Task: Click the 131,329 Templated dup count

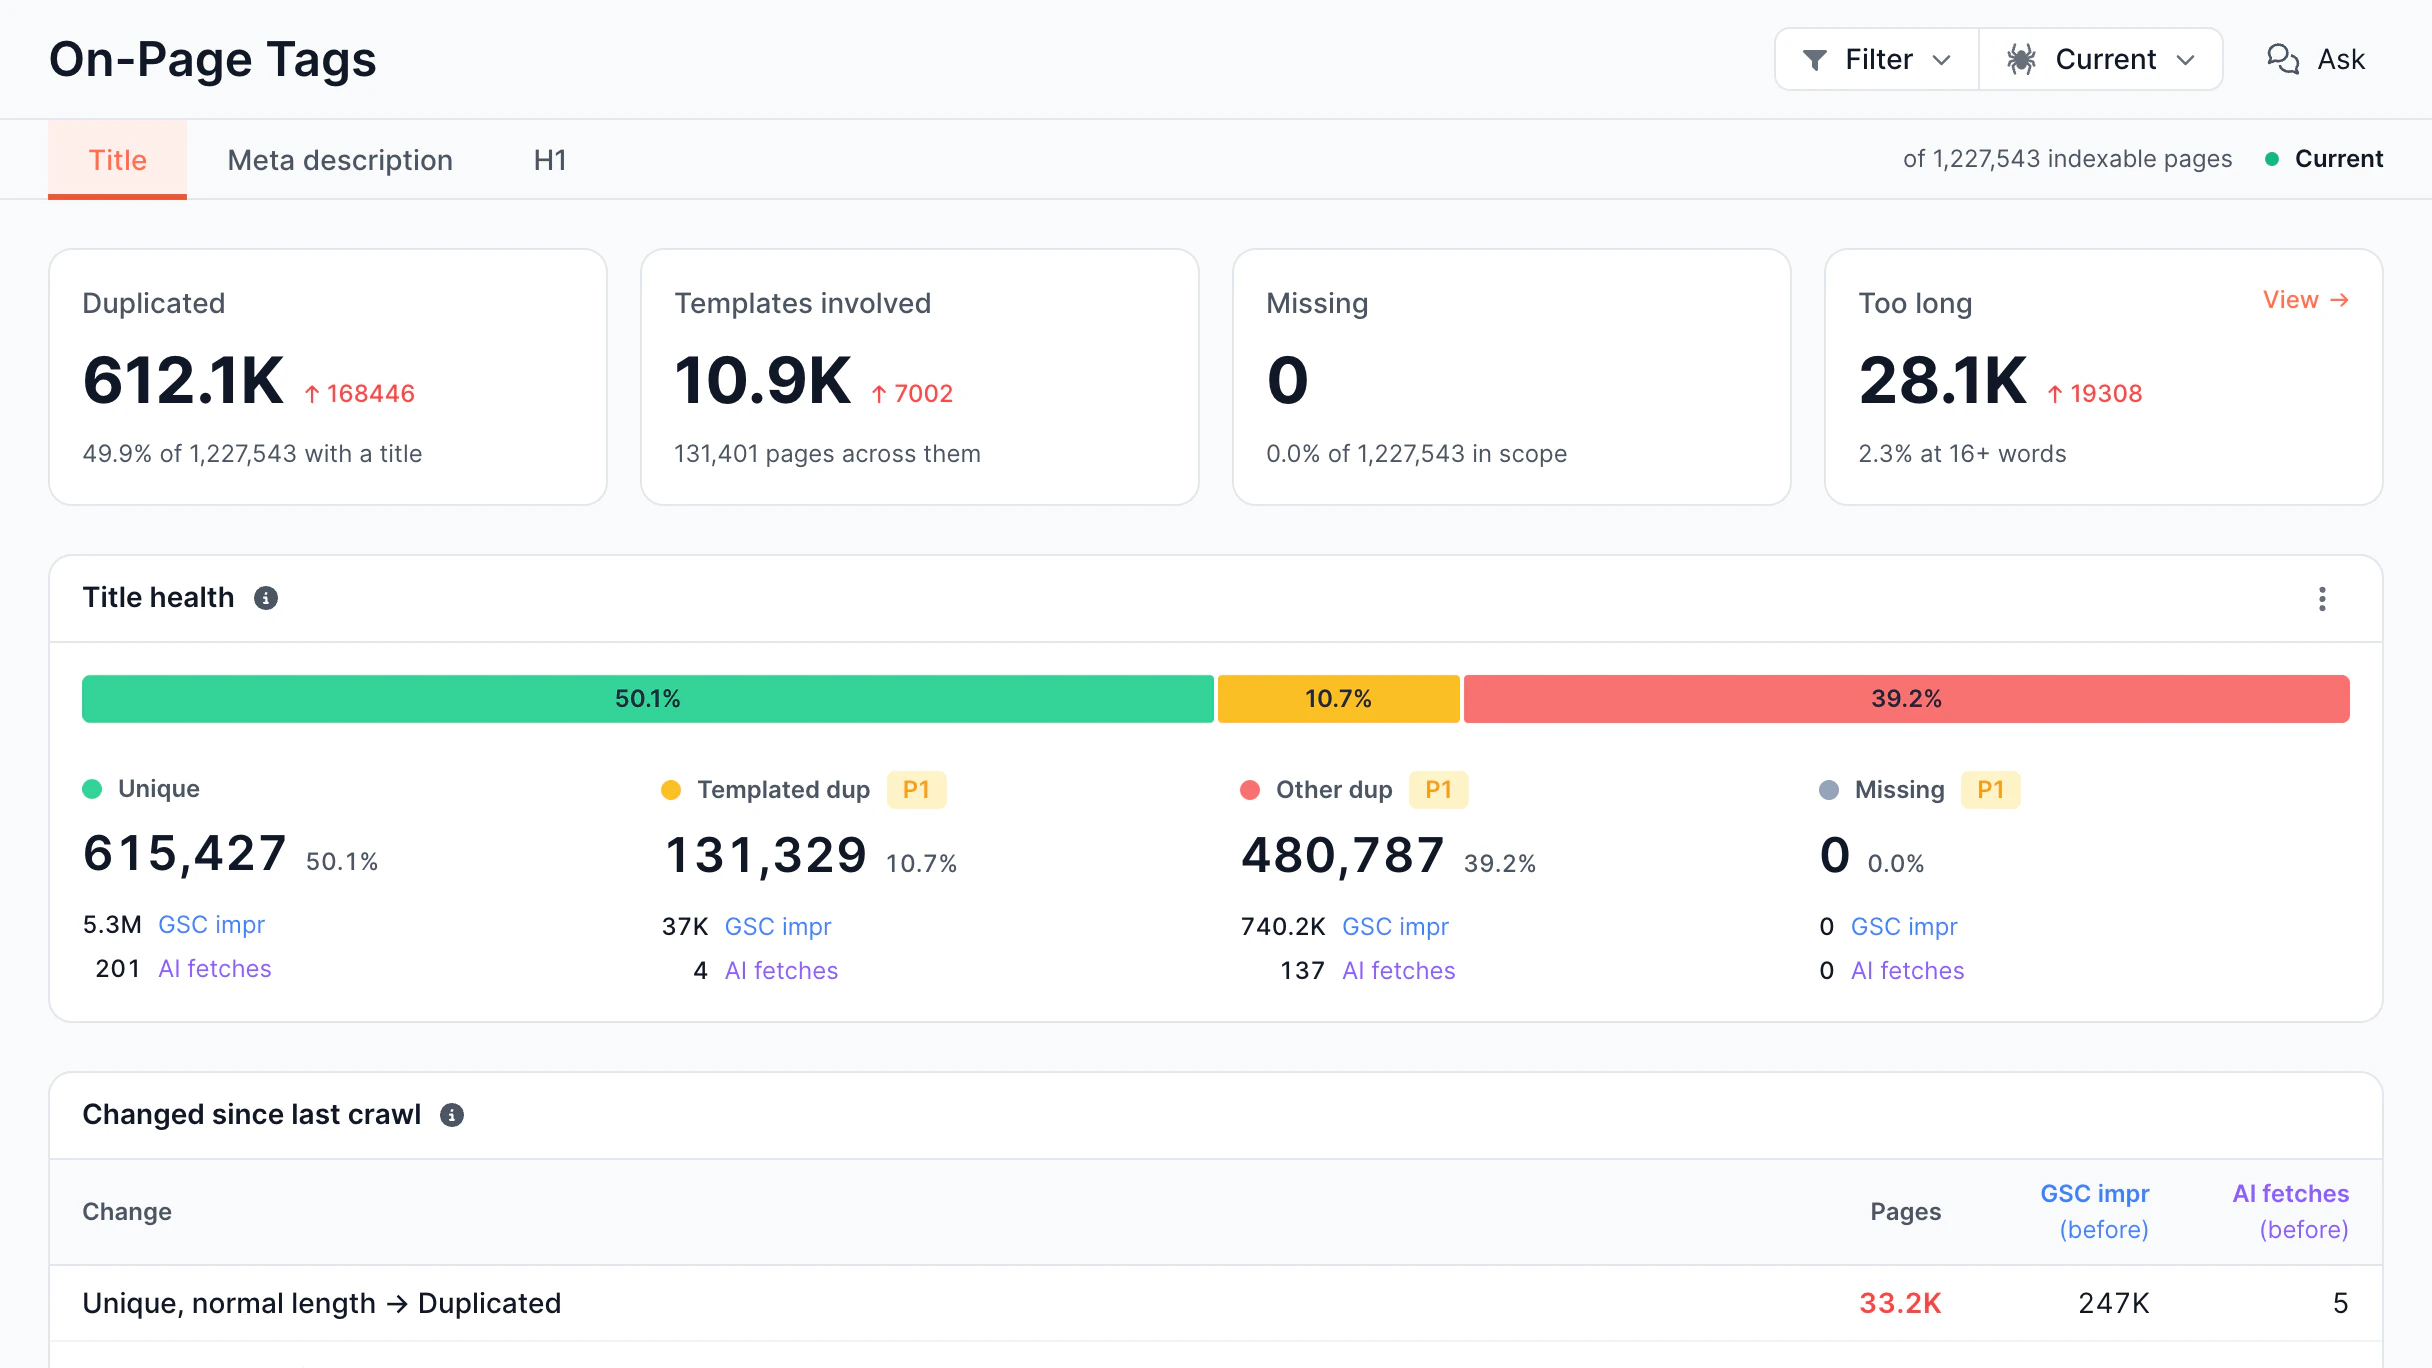Action: tap(765, 856)
